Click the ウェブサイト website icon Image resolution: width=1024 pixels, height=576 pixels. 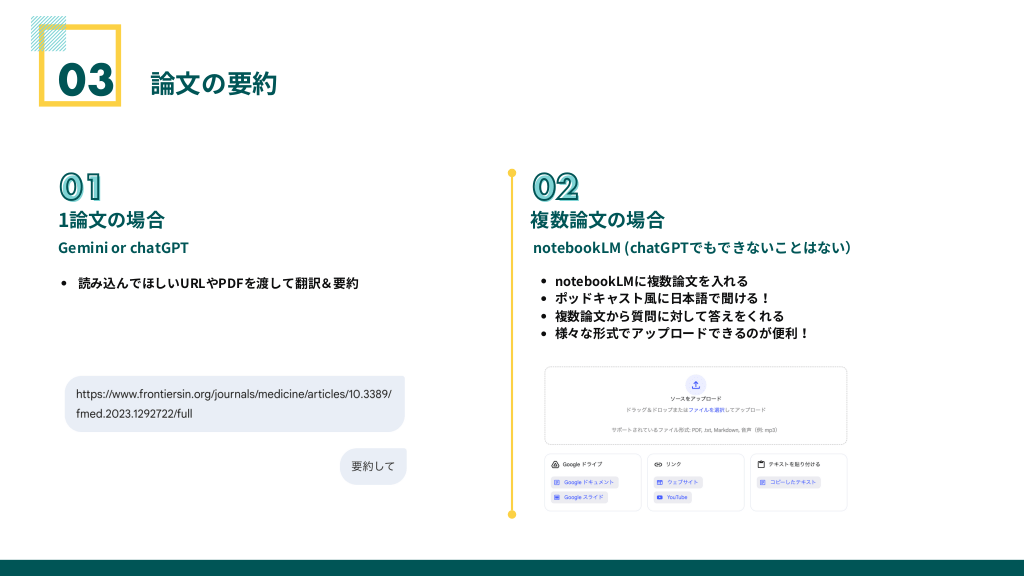coord(660,482)
